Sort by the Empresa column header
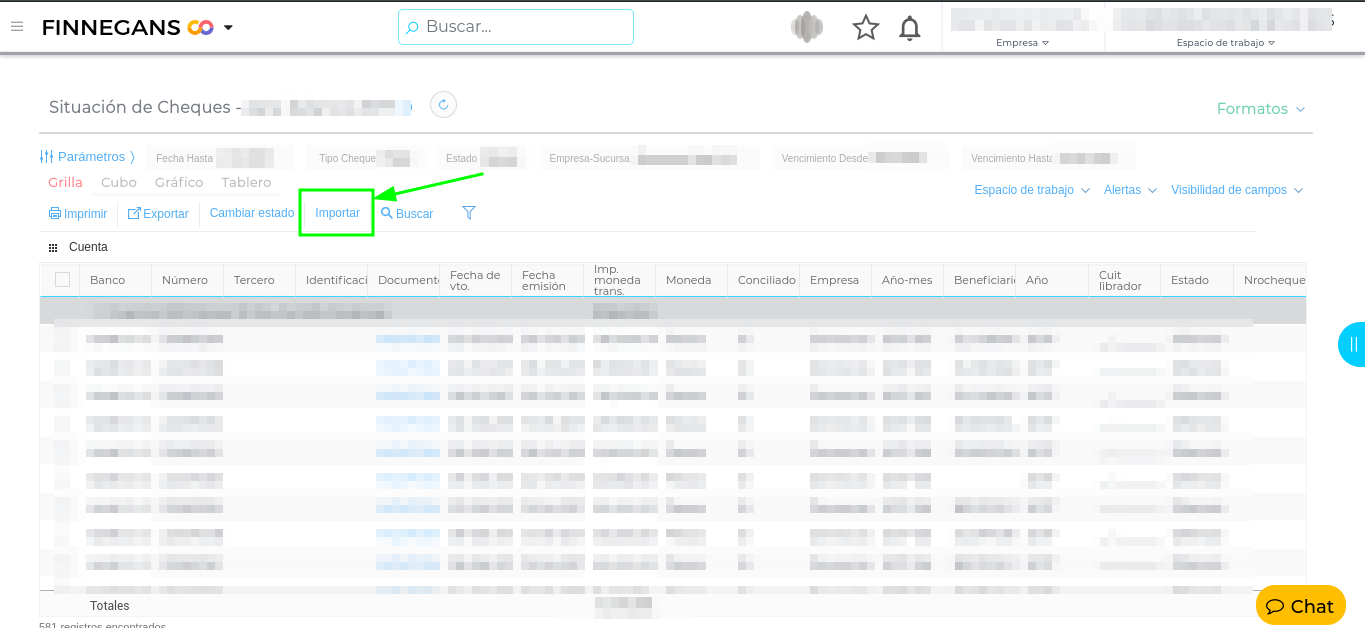 835,280
